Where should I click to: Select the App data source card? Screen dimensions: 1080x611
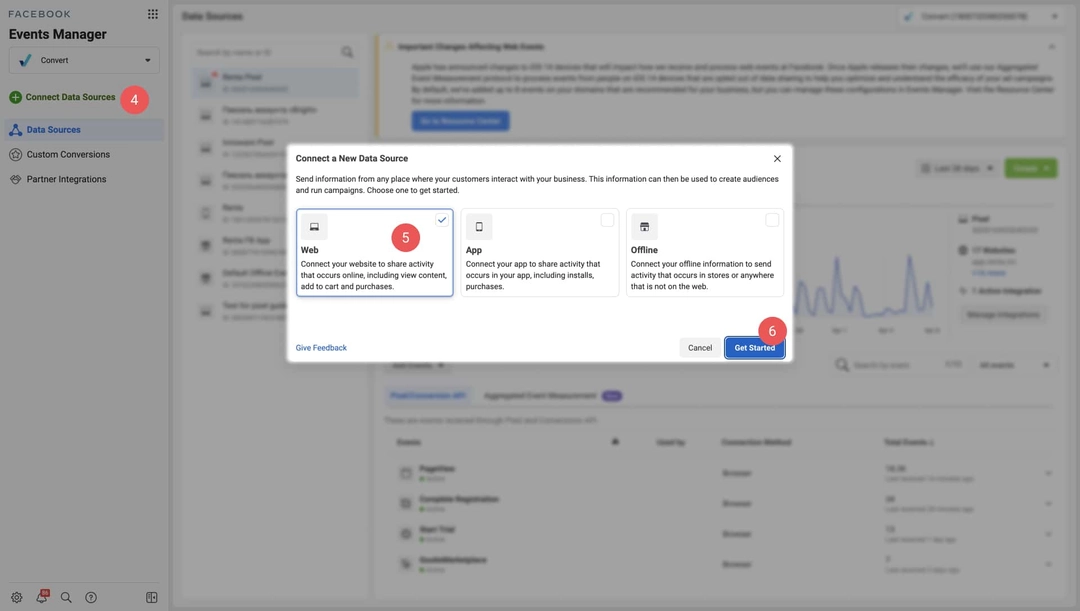click(x=540, y=253)
